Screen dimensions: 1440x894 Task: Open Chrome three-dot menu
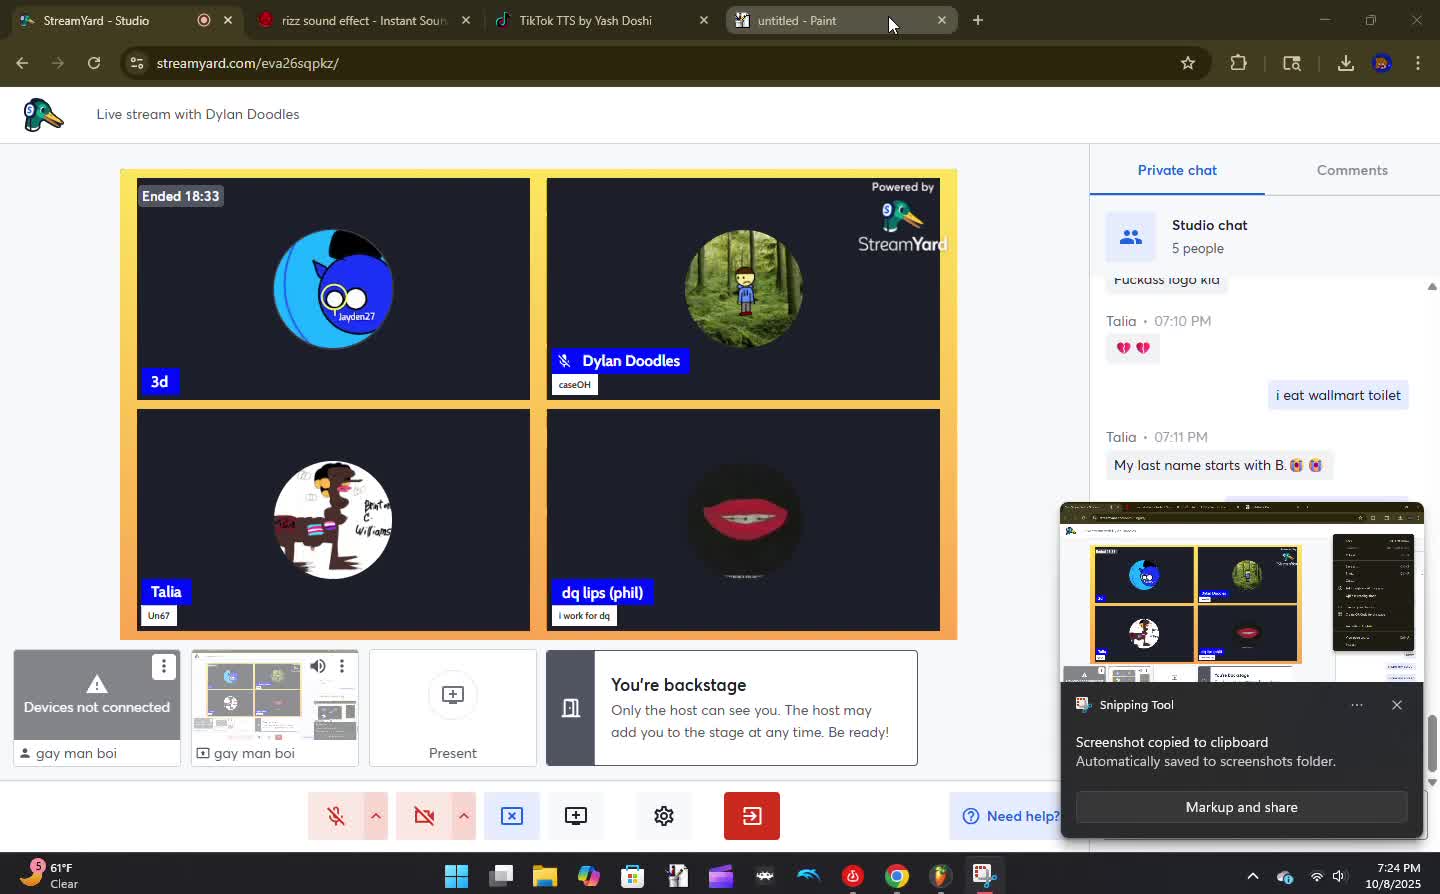1418,63
